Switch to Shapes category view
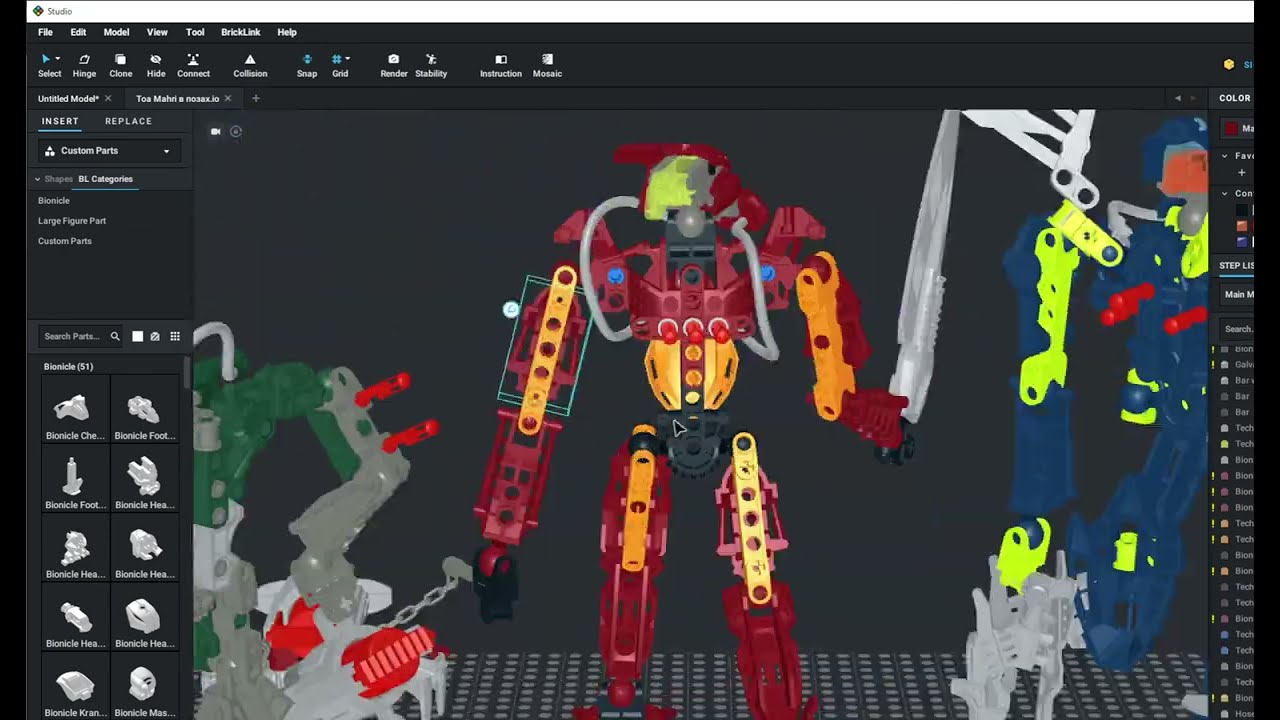This screenshot has width=1280, height=720. [58, 179]
